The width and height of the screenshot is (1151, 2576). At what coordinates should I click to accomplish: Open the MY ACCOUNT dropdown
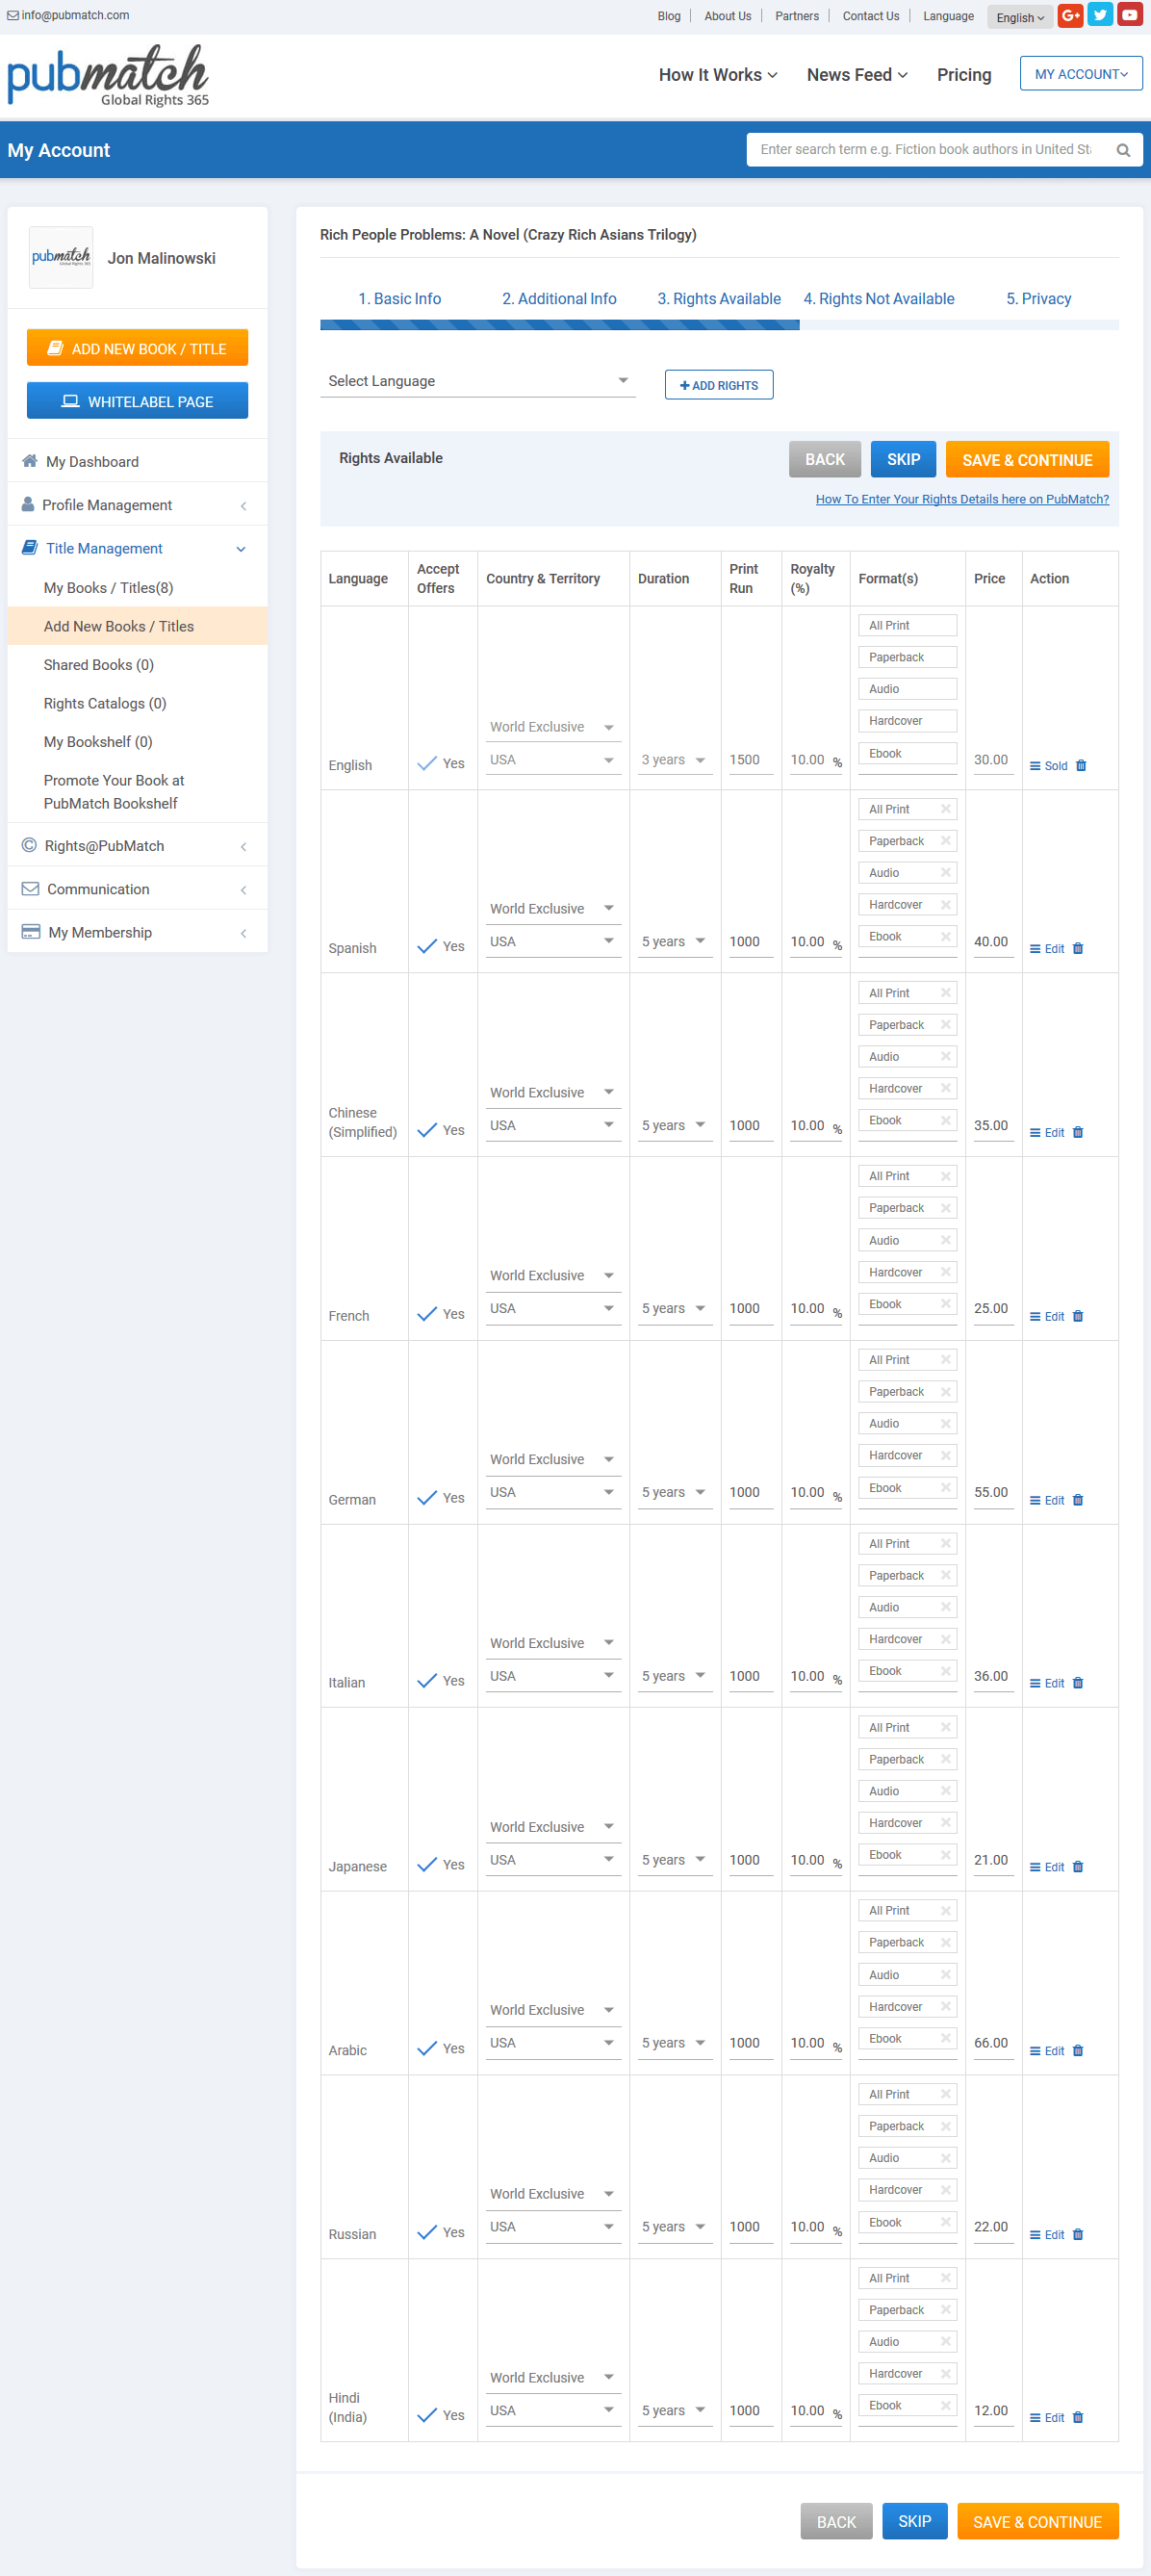(x=1081, y=74)
